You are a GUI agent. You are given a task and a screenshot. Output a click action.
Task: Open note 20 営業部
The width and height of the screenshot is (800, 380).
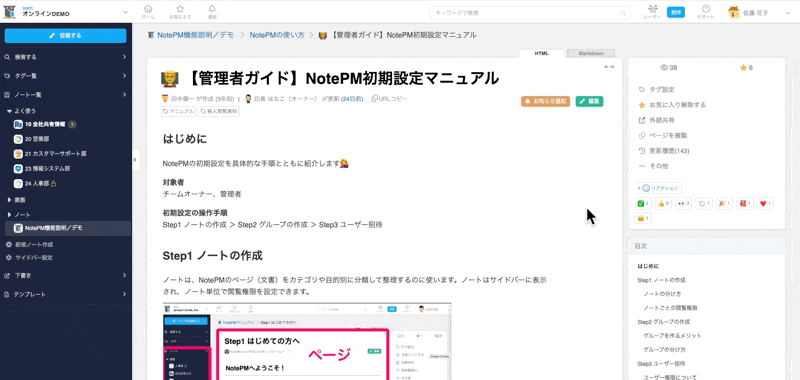pyautogui.click(x=32, y=139)
